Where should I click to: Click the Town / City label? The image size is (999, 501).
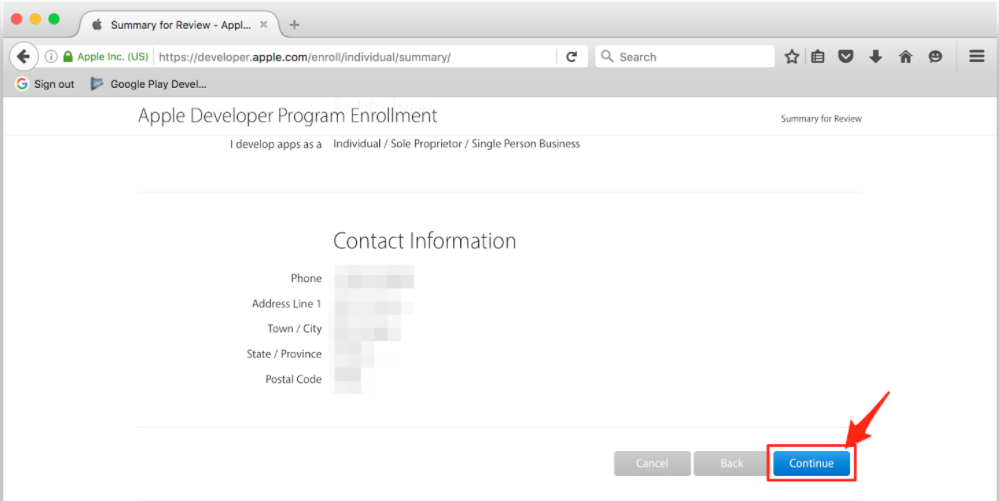pos(294,329)
